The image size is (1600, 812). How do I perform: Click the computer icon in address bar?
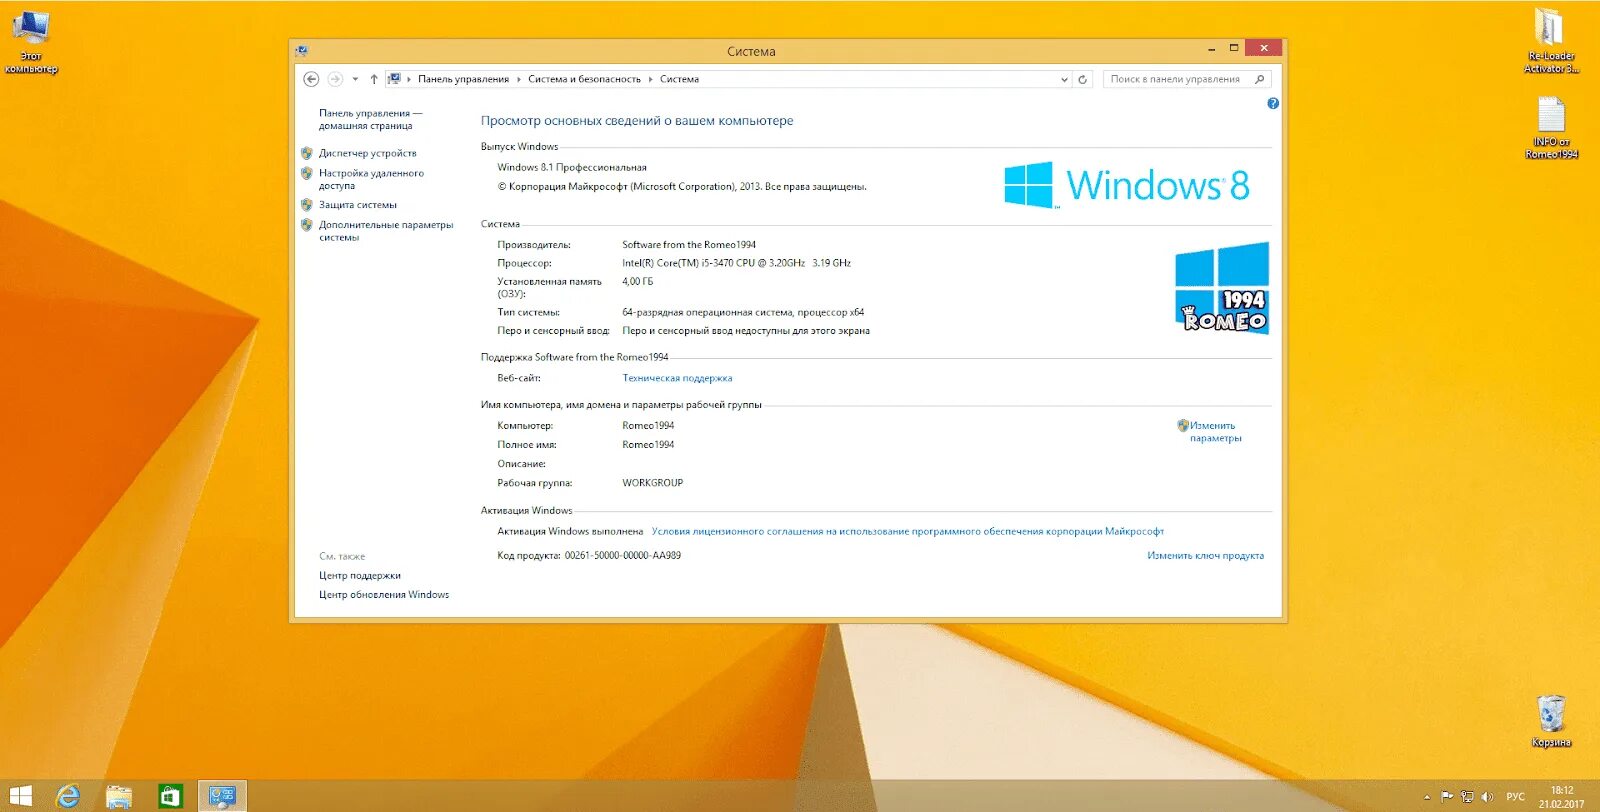click(x=394, y=79)
